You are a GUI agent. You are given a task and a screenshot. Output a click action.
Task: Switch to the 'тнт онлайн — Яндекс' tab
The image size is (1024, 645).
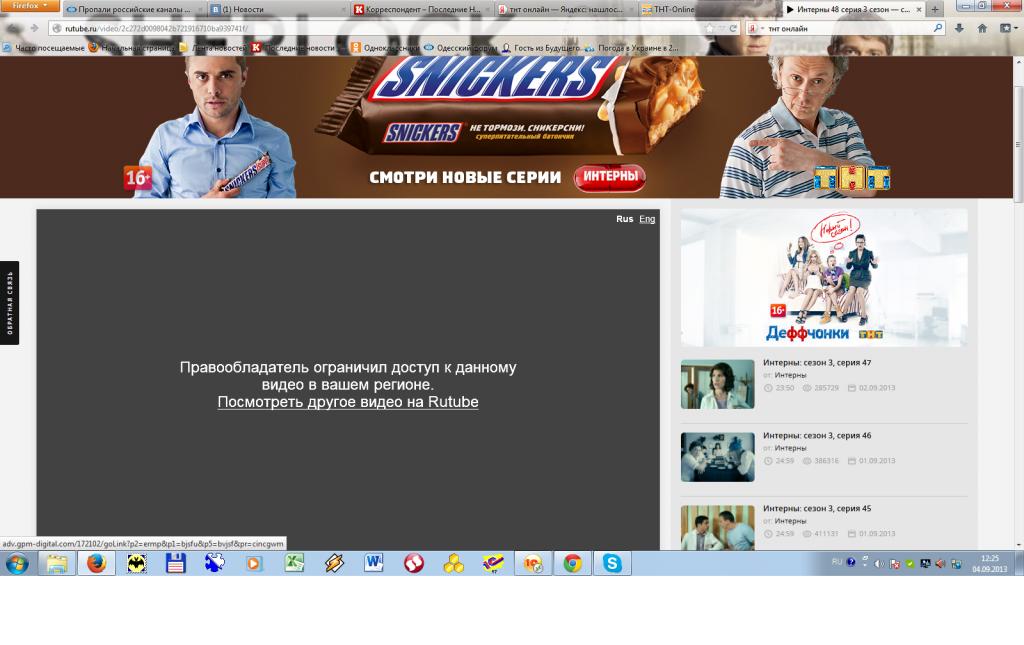point(566,9)
